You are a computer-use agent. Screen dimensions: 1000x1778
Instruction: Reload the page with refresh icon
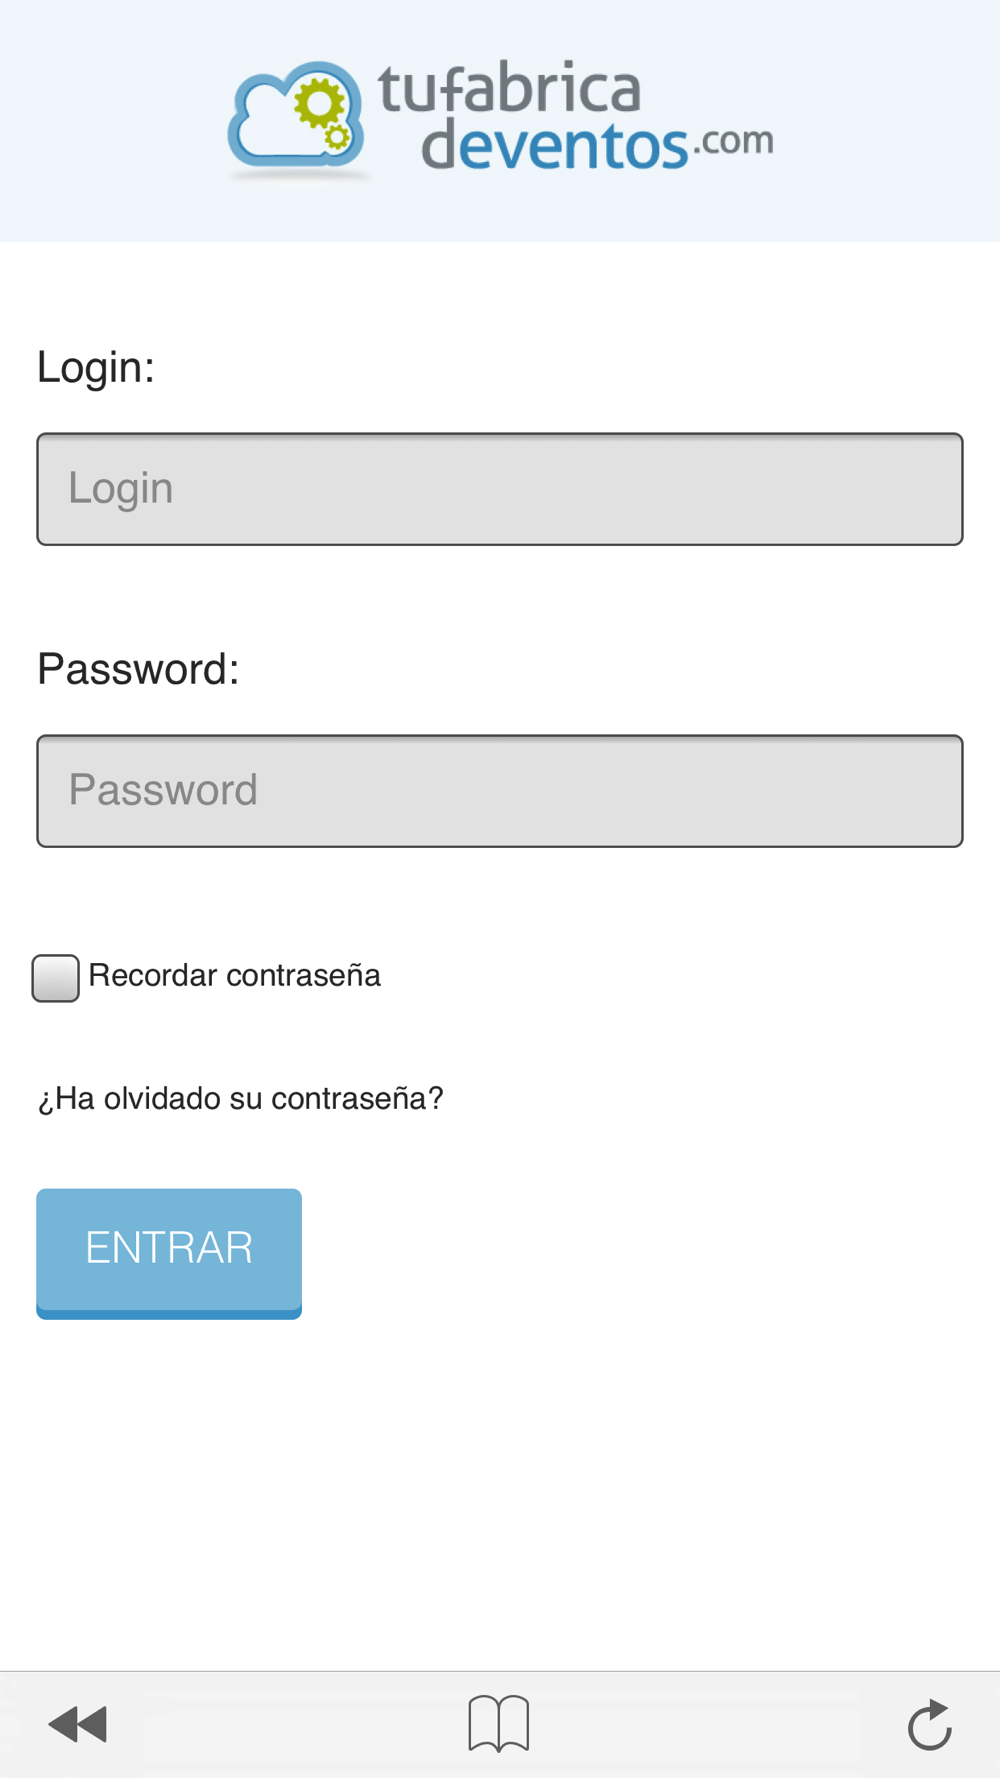tap(930, 1724)
